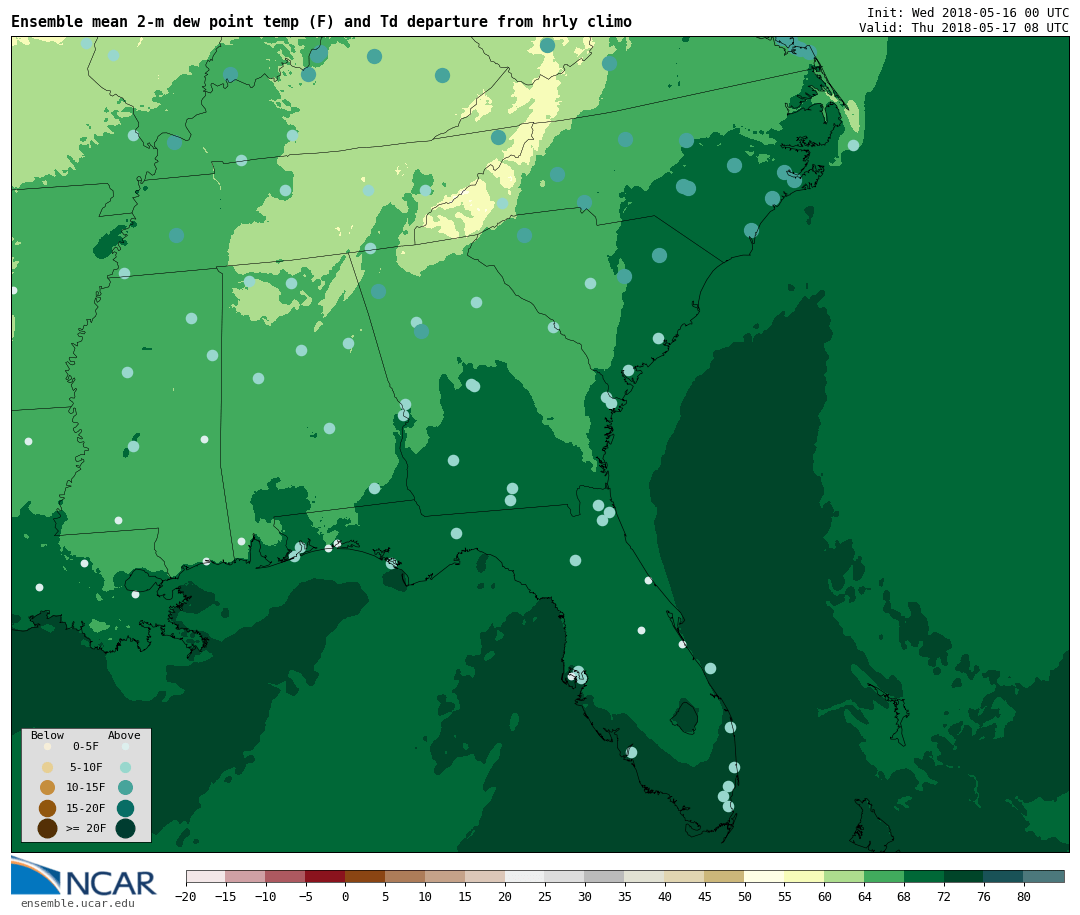Click the Below 10-15F legend circle
This screenshot has height=915, width=1080.
(47, 787)
